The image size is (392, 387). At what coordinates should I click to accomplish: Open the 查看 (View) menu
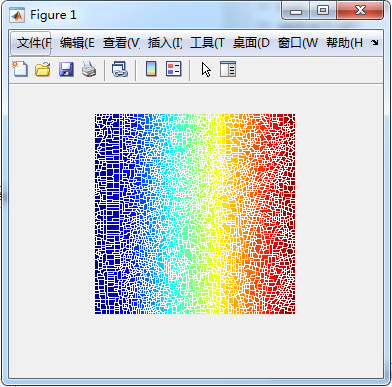[121, 43]
